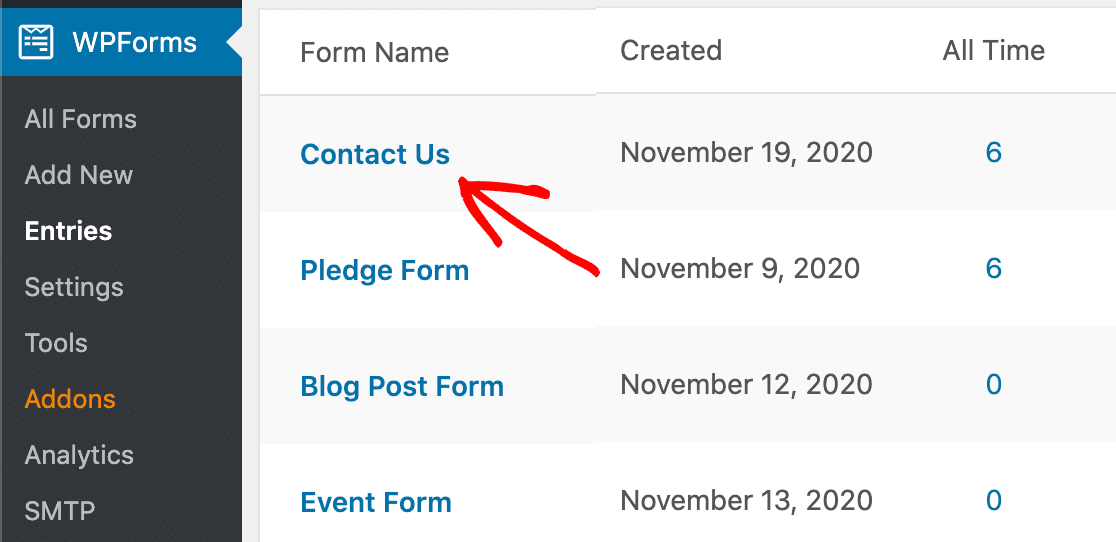Open WPForms Settings page

pyautogui.click(x=74, y=287)
